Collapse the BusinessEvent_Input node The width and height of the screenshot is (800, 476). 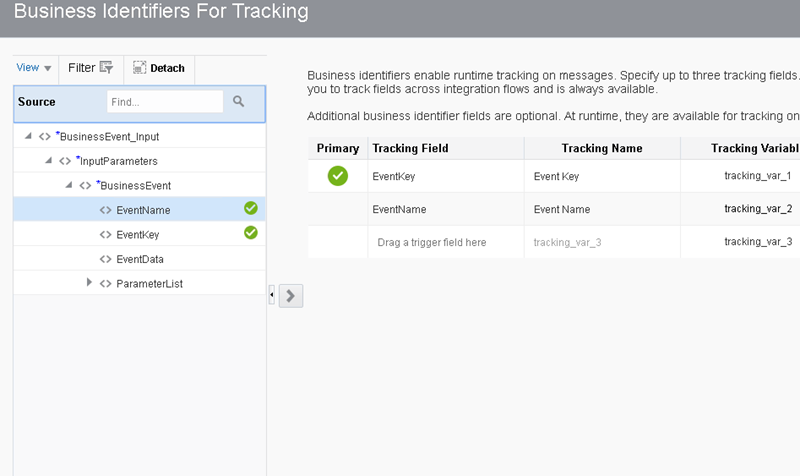click(x=29, y=136)
